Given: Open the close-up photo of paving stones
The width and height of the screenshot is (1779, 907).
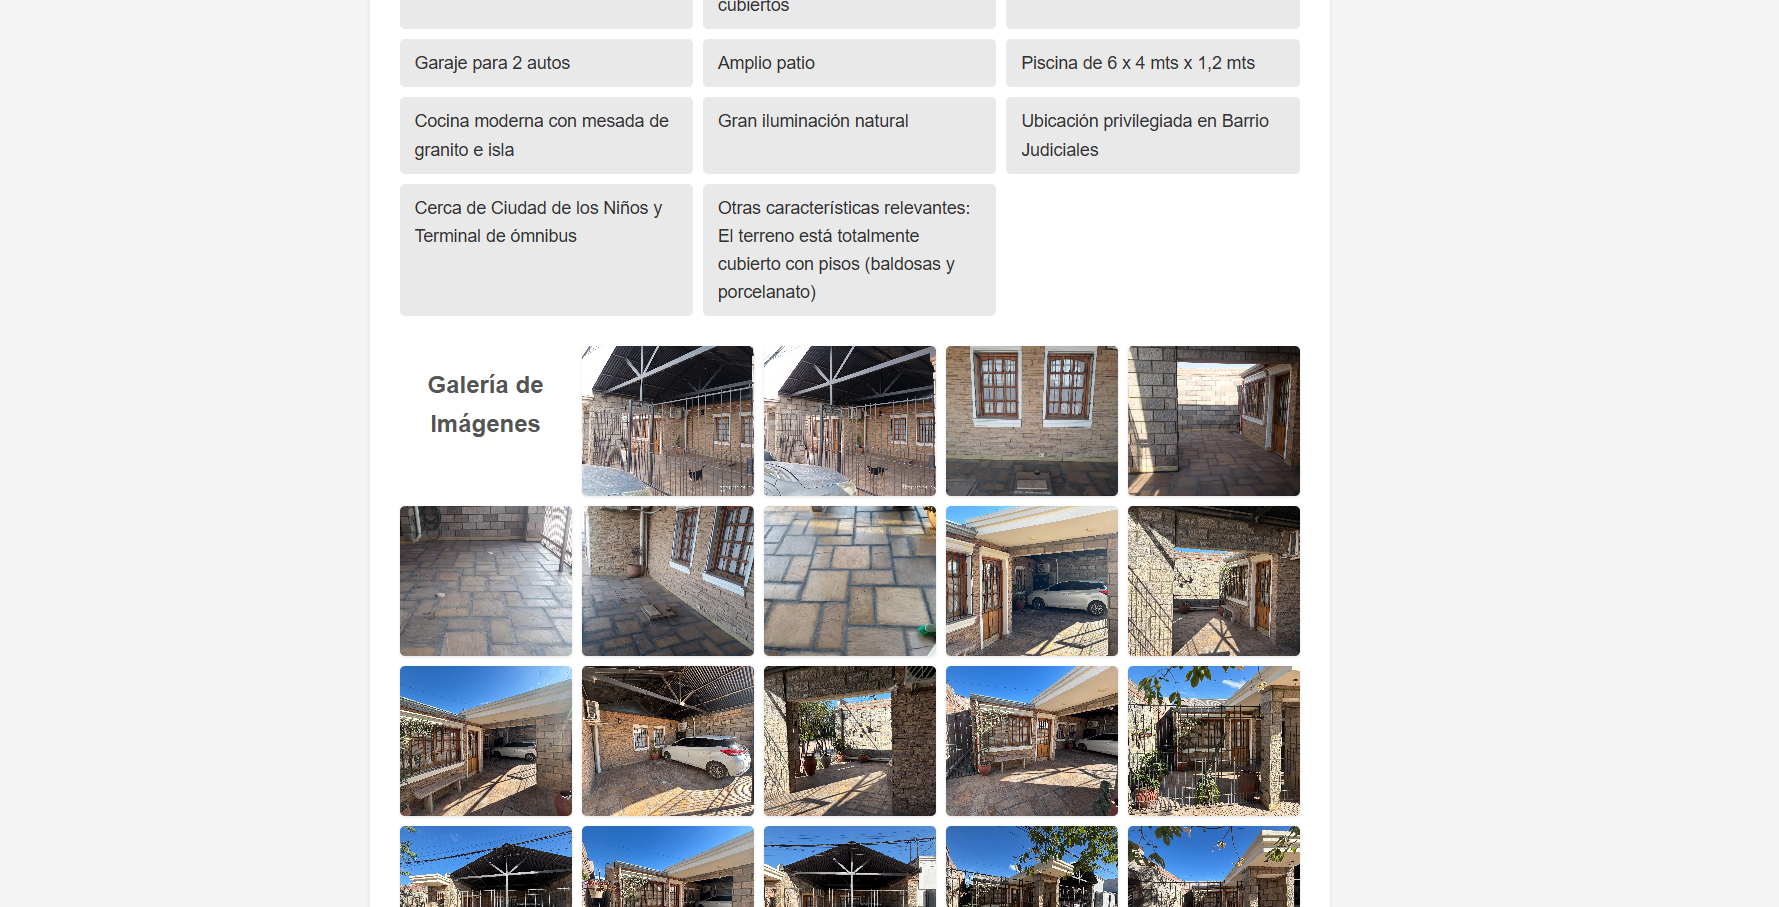Looking at the screenshot, I should point(849,580).
